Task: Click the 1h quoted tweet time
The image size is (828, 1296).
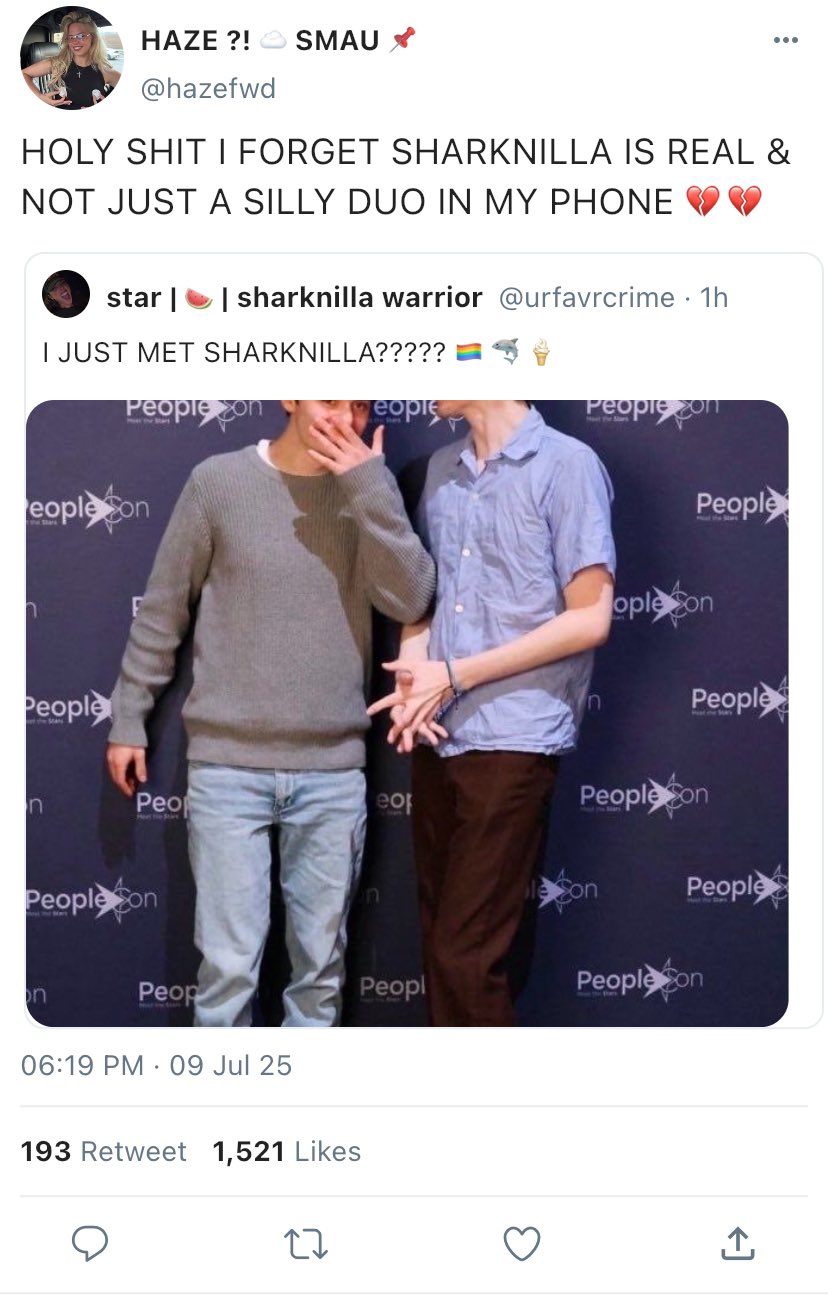Action: 715,297
